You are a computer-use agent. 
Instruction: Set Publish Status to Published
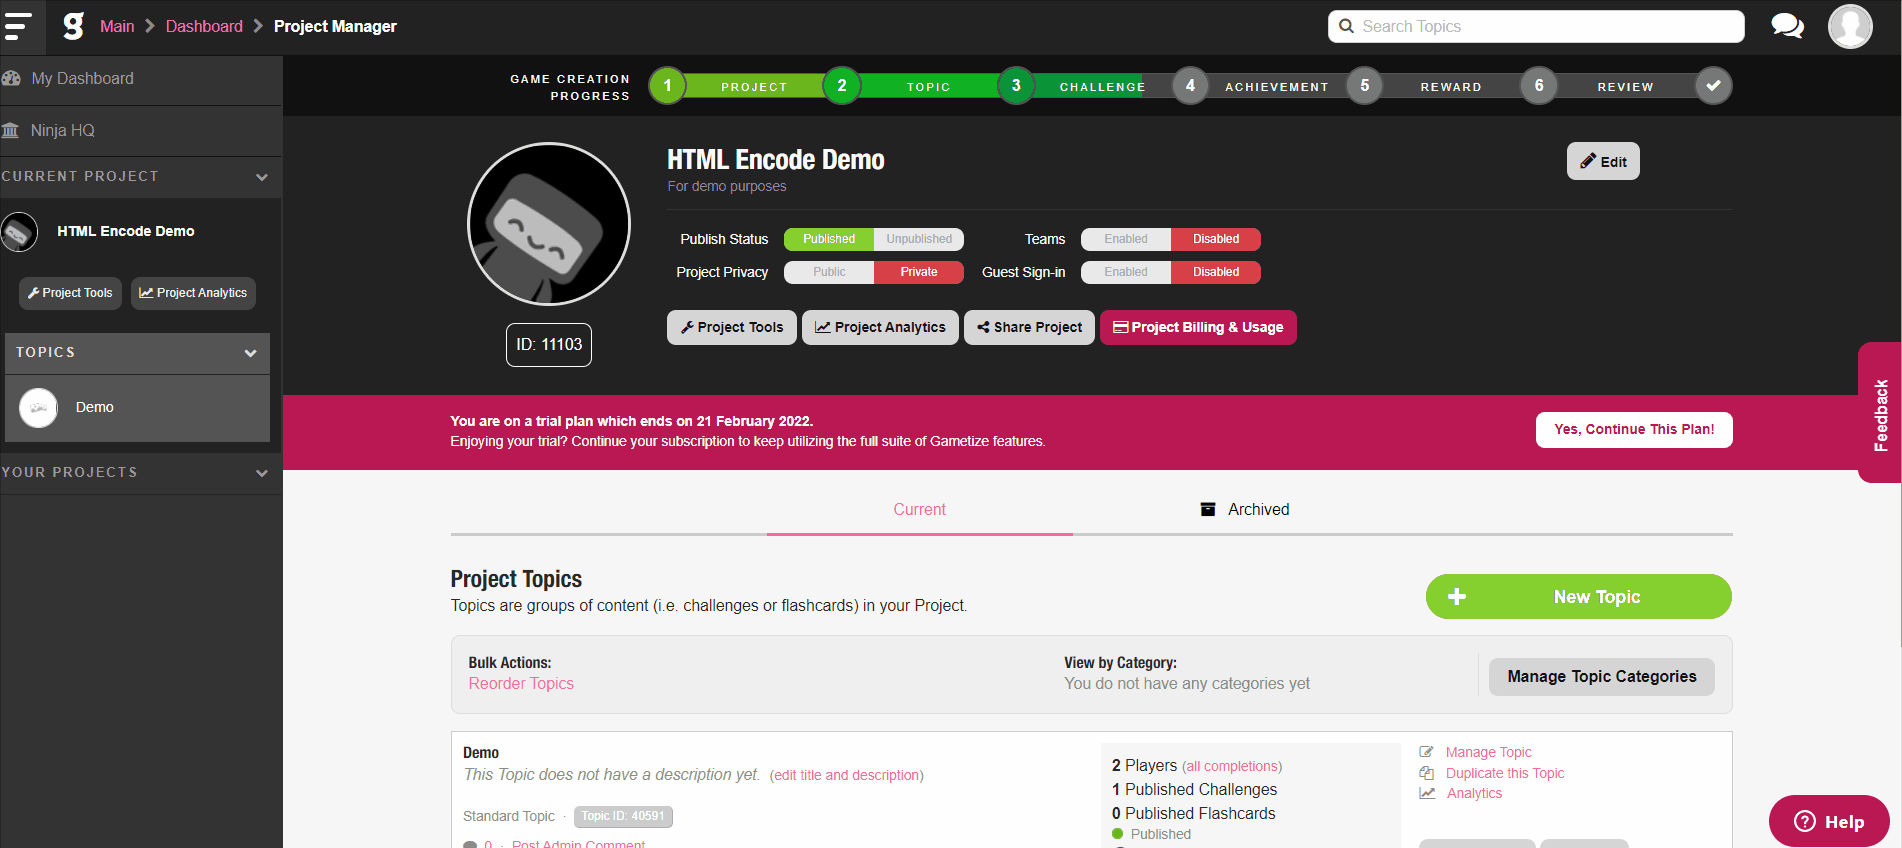click(829, 239)
